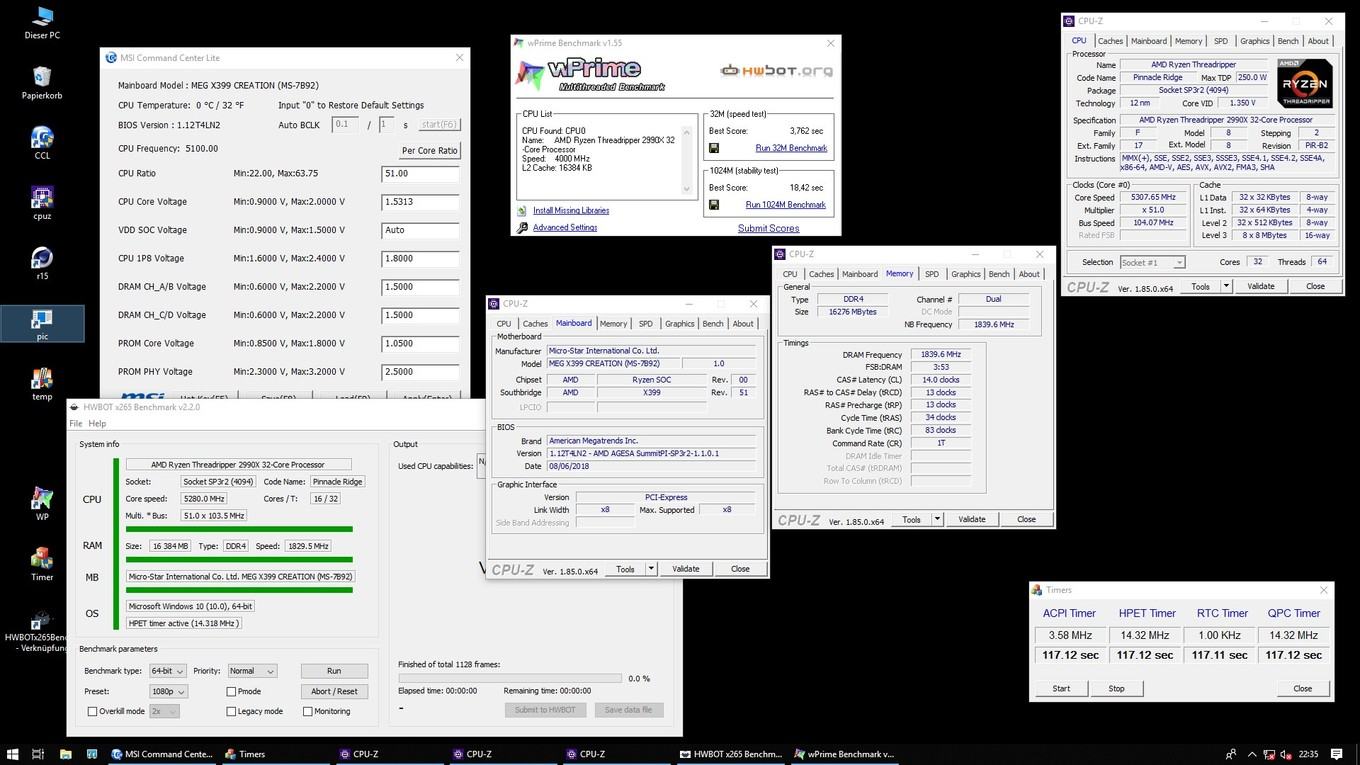The height and width of the screenshot is (765, 1360).
Task: Click the Run 32M Benchmark link
Action: [x=791, y=148]
